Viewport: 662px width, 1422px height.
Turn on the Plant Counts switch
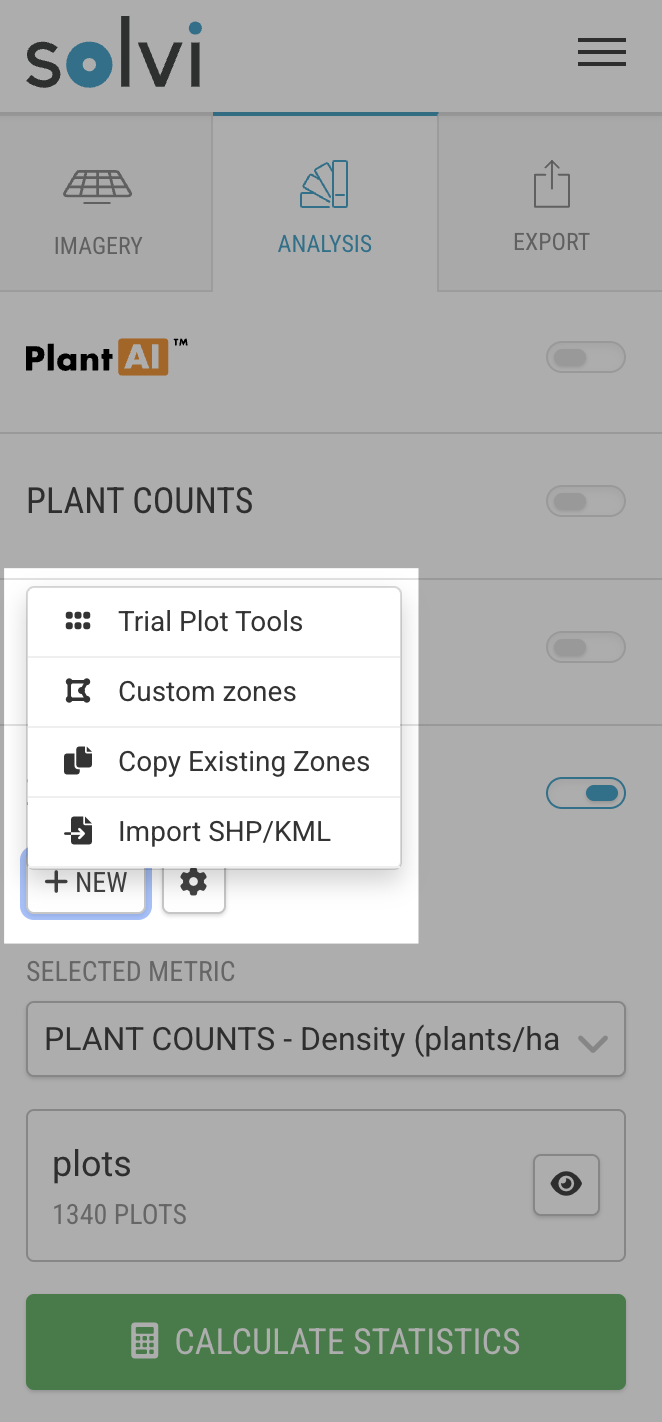pos(586,502)
